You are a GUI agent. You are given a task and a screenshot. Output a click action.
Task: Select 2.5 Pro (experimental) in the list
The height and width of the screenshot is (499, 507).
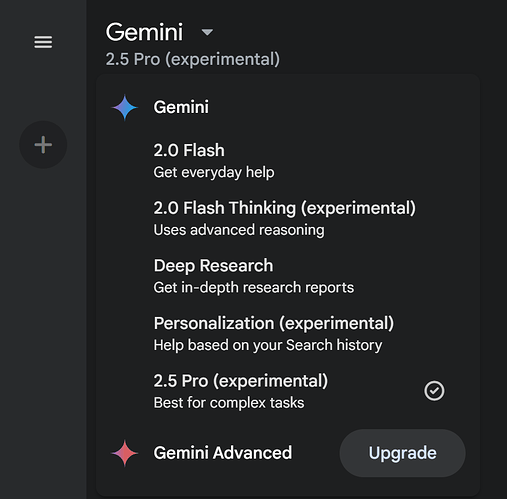click(288, 391)
